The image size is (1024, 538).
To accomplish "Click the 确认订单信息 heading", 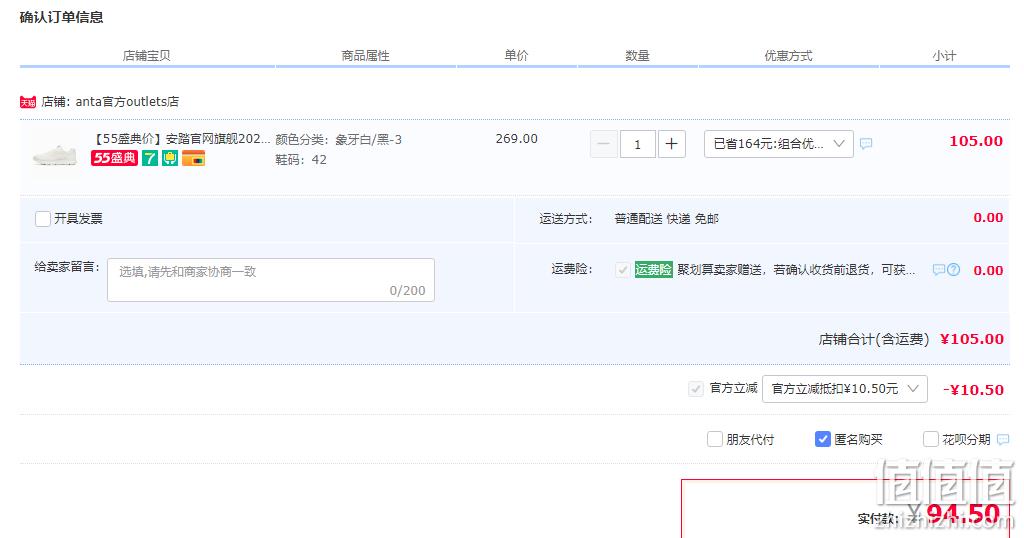I will (x=61, y=17).
